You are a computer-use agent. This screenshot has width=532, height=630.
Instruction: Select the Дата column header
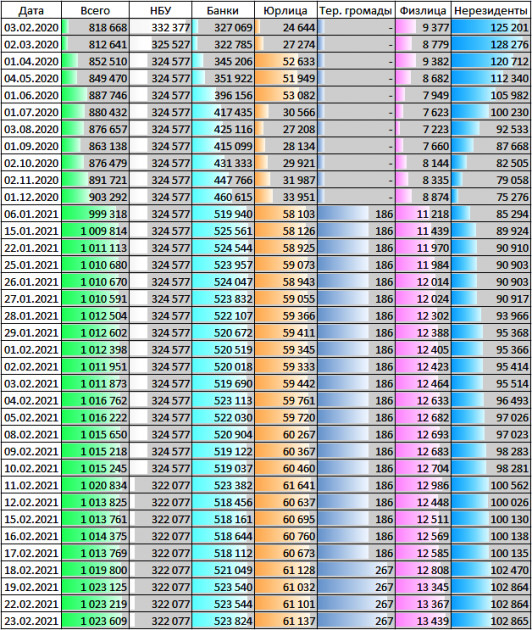tap(31, 10)
